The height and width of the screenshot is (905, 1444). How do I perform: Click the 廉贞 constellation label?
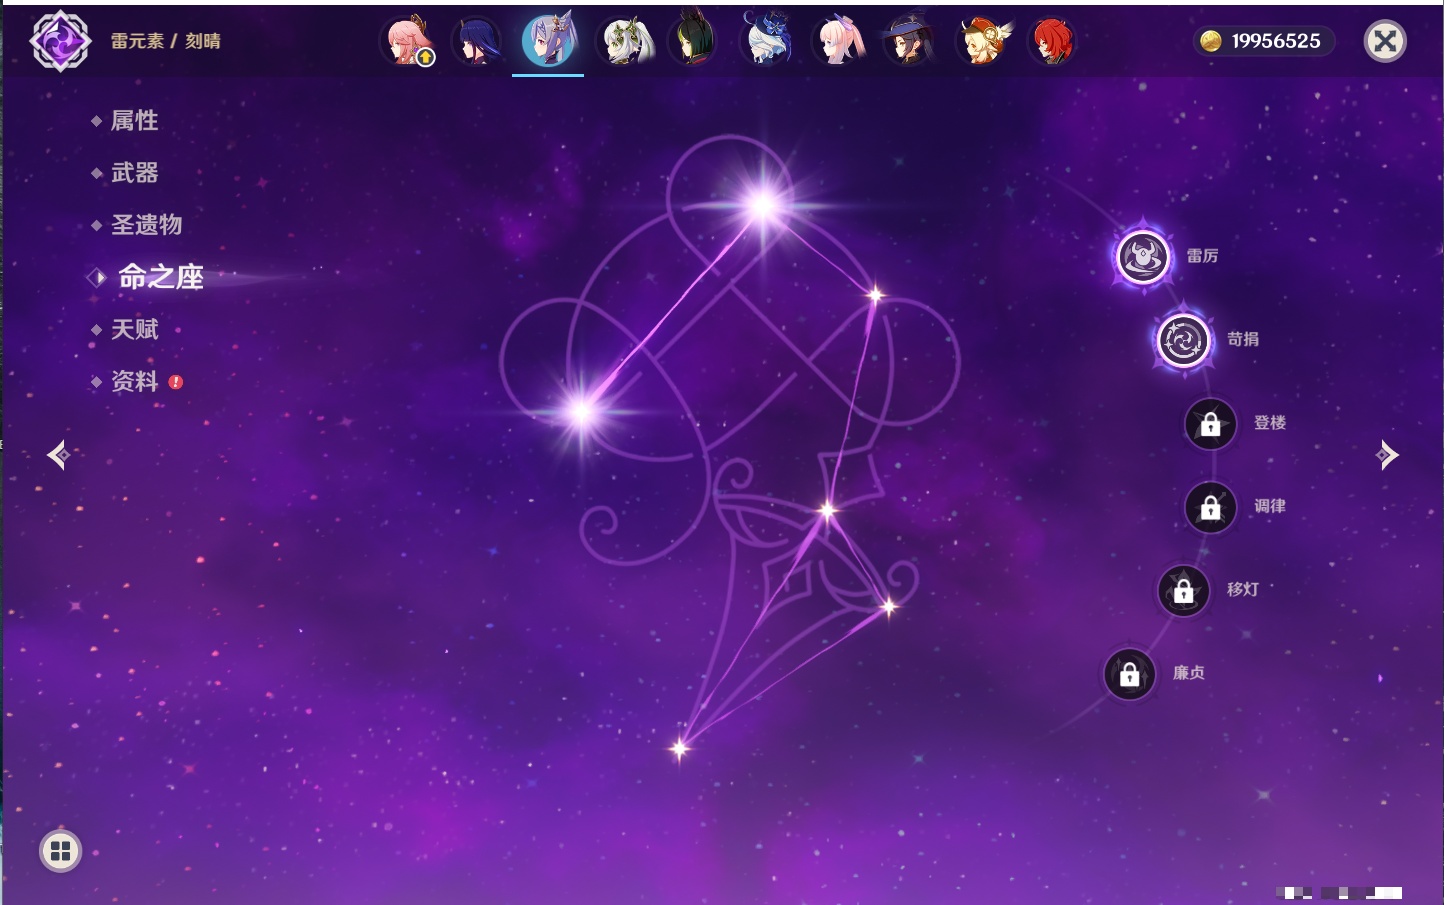pos(1189,673)
